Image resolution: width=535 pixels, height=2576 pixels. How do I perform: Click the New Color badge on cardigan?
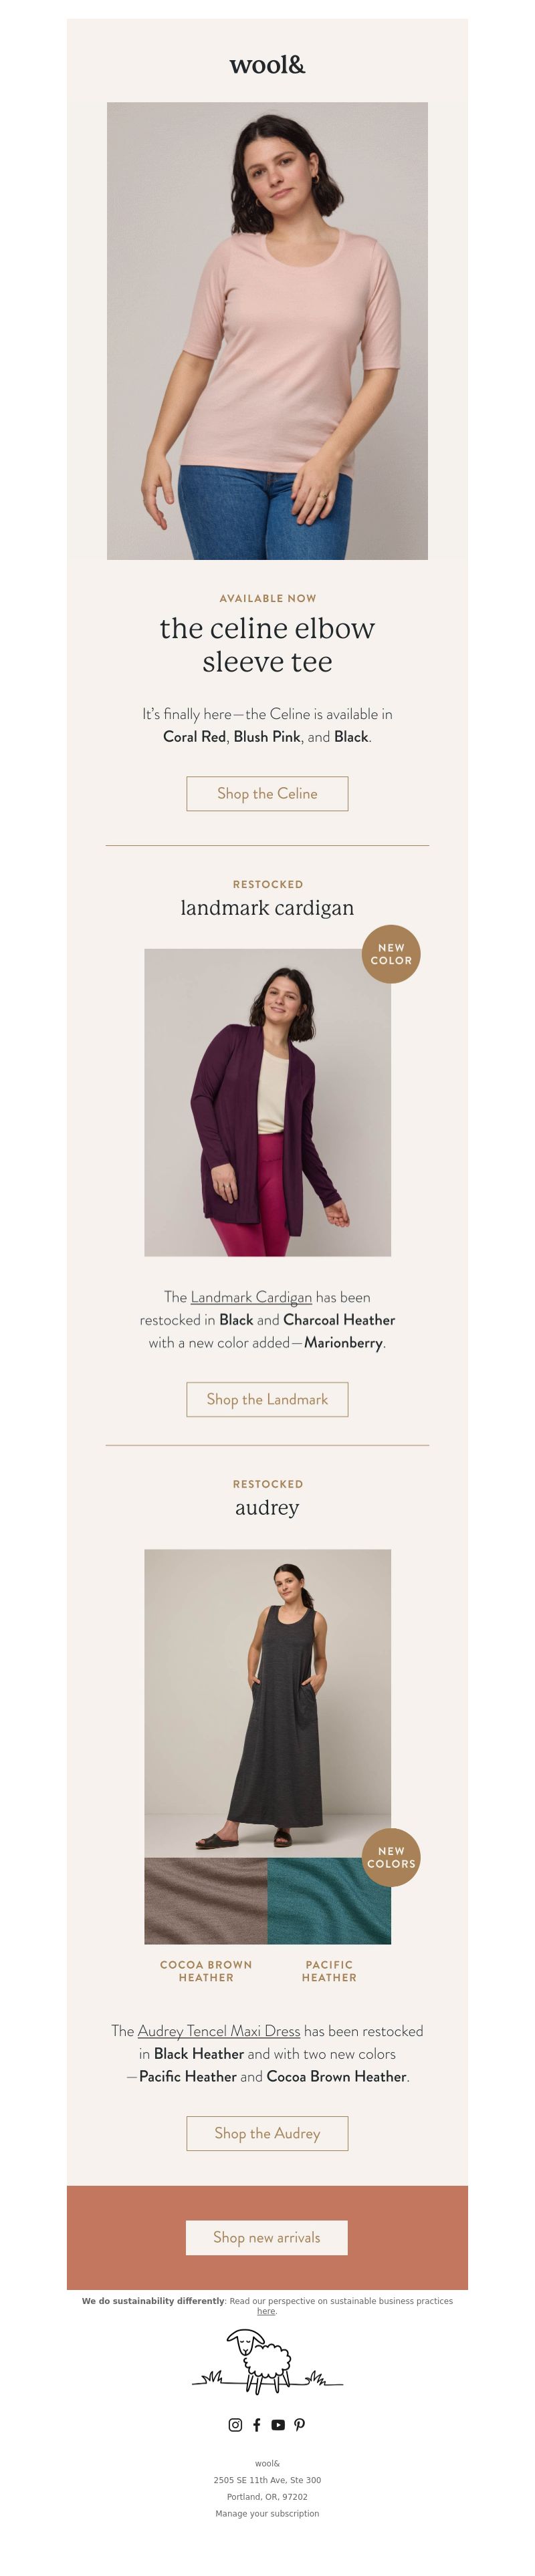point(391,954)
